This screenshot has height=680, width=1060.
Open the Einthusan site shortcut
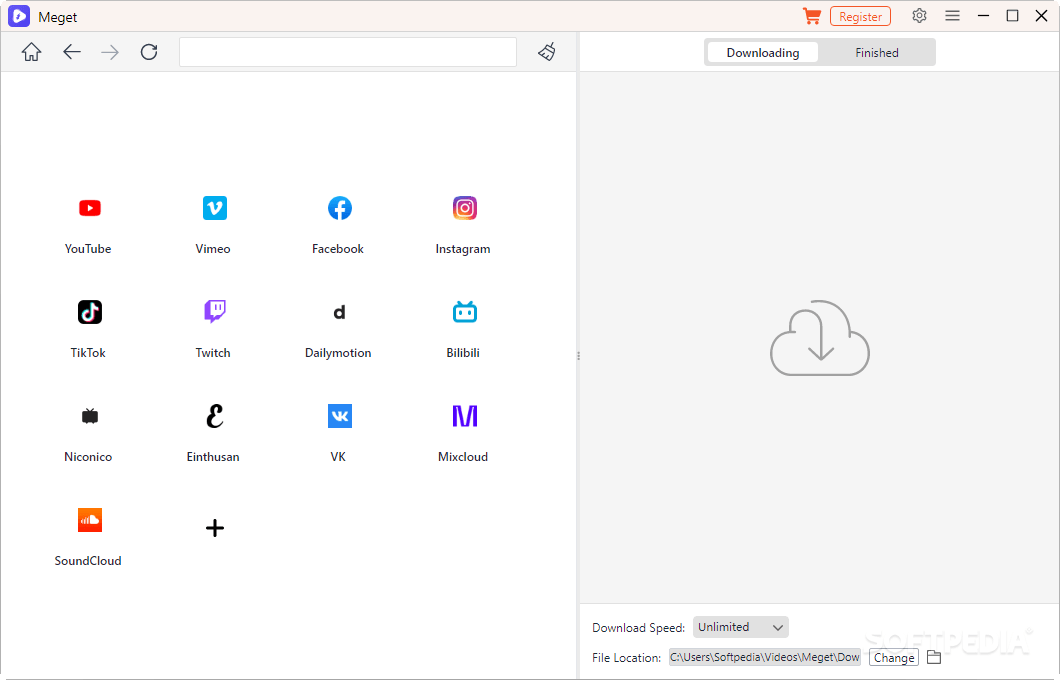215,416
